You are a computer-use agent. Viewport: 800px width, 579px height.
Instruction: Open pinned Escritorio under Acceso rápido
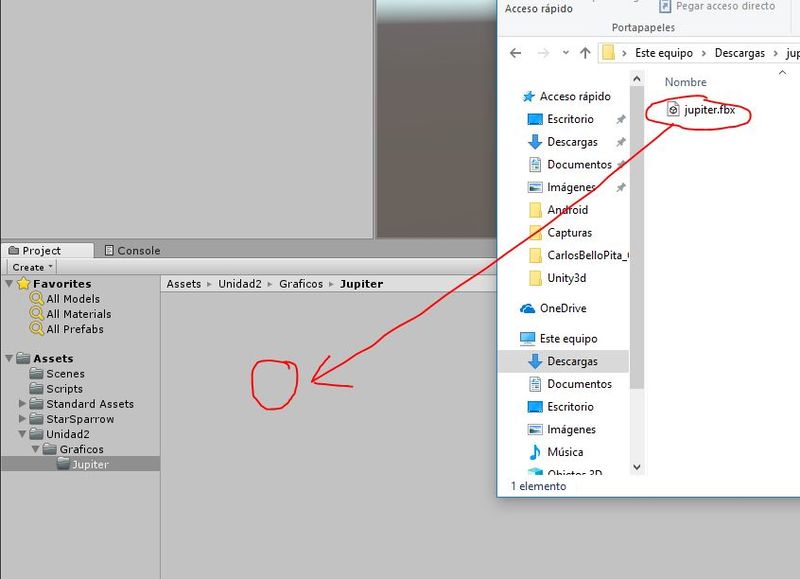(x=570, y=119)
